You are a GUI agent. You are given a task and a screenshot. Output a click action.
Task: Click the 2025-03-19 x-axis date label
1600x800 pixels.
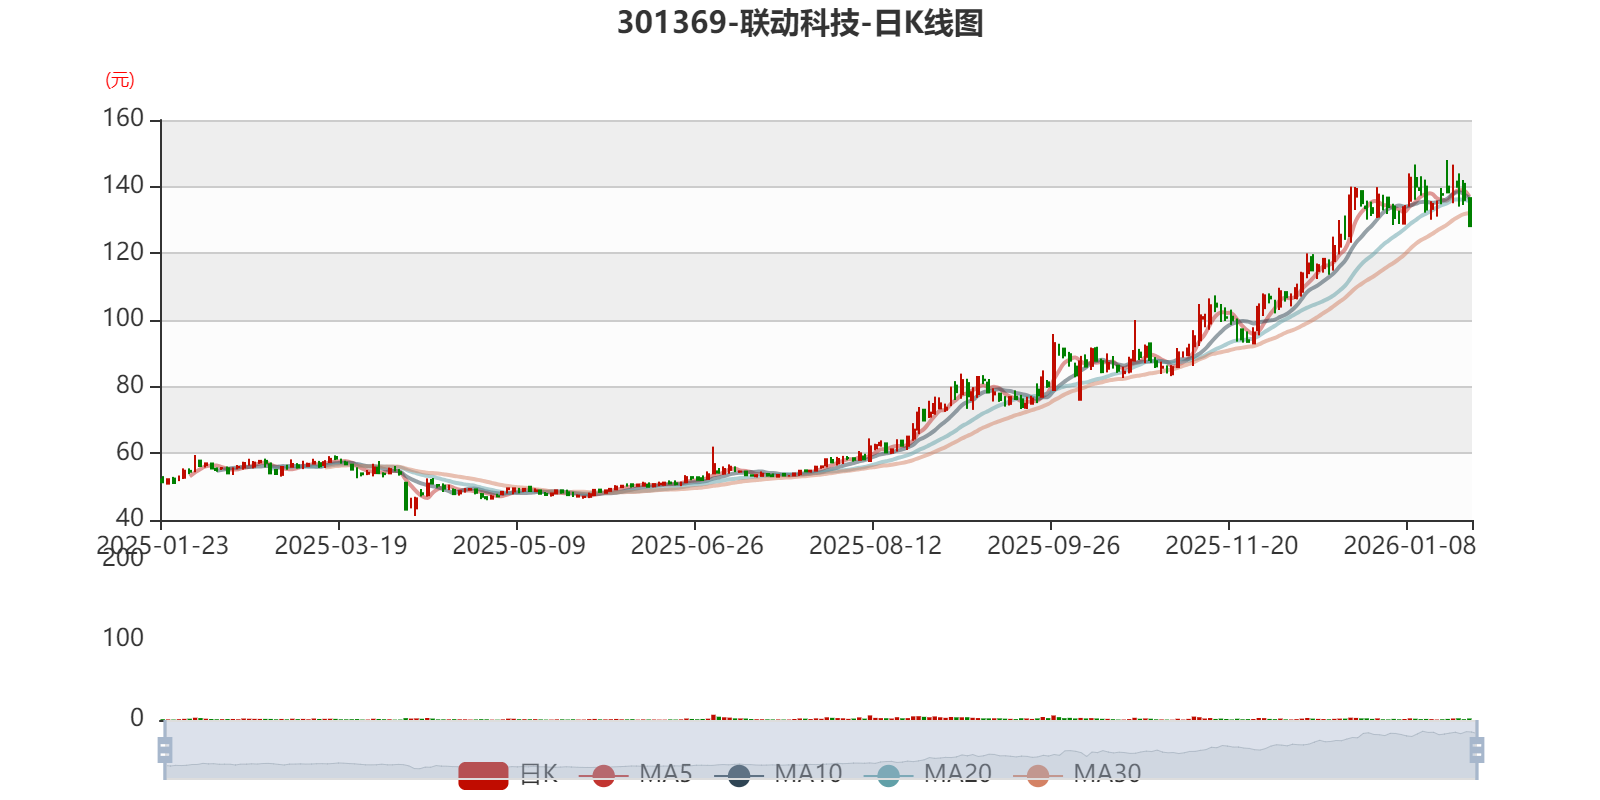340,545
